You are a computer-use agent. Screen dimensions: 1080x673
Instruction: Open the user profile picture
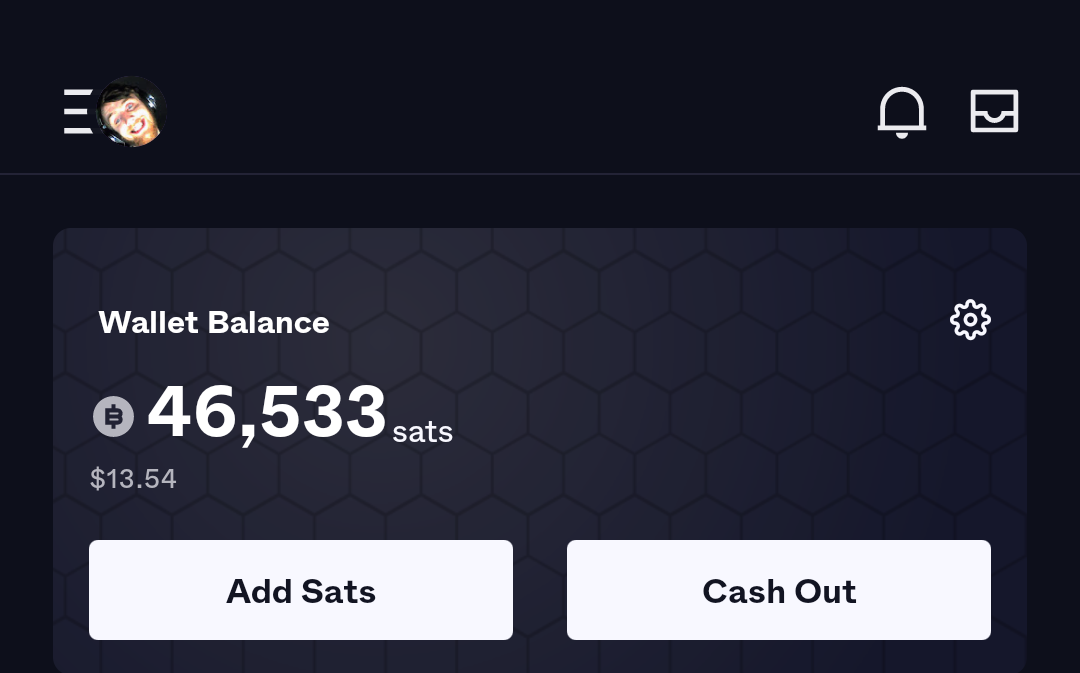(x=132, y=112)
